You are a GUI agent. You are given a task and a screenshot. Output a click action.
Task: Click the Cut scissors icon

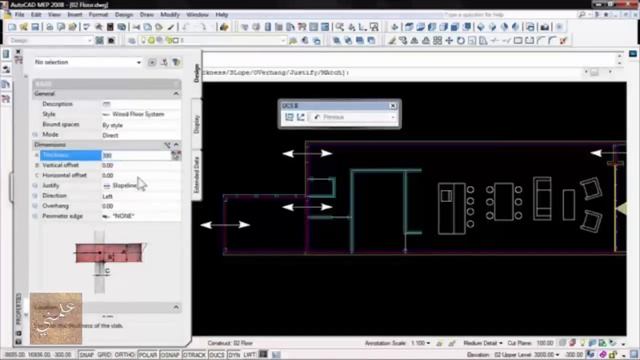click(x=136, y=27)
